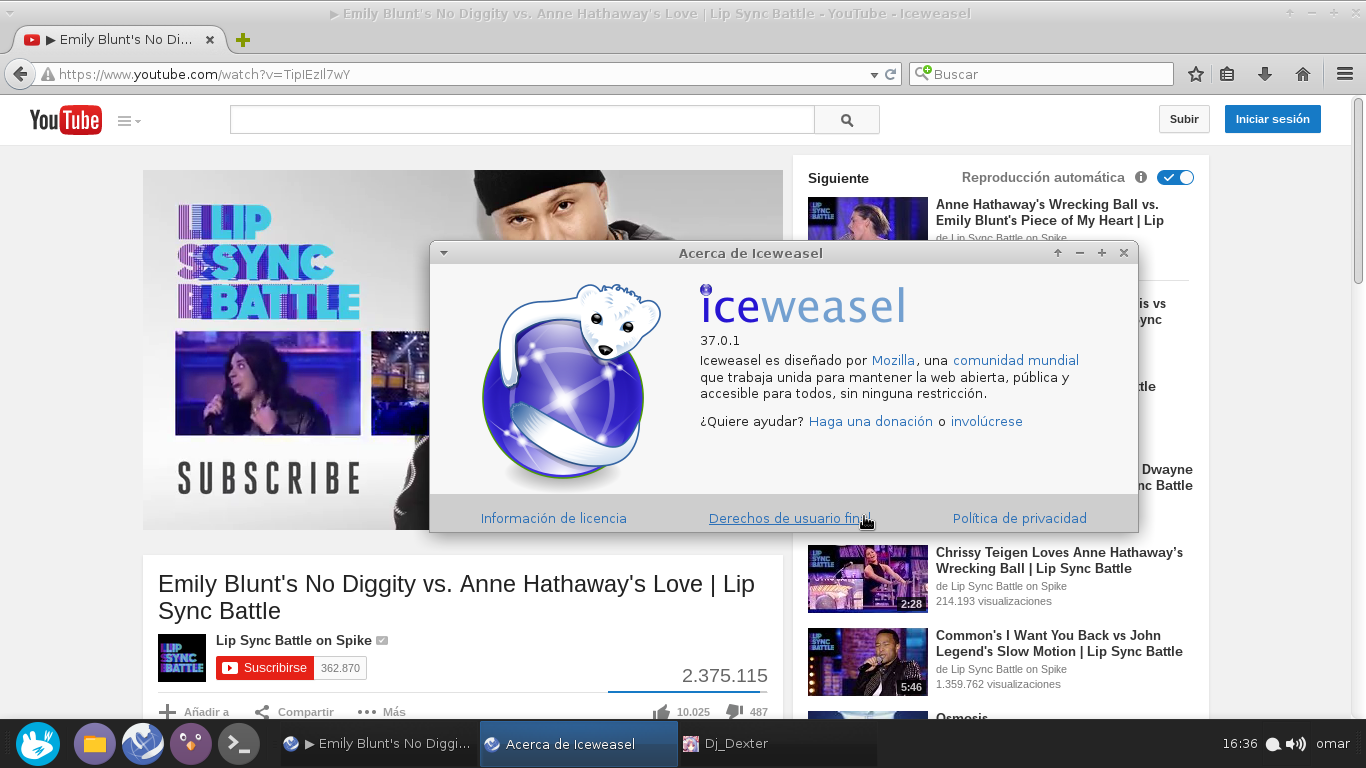The height and width of the screenshot is (768, 1366).
Task: Open Chrissy Teigen Loves video thumbnail
Action: pos(868,578)
